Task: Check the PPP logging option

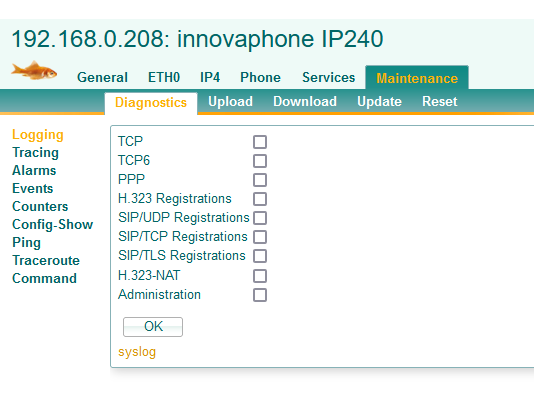Action: coord(260,180)
